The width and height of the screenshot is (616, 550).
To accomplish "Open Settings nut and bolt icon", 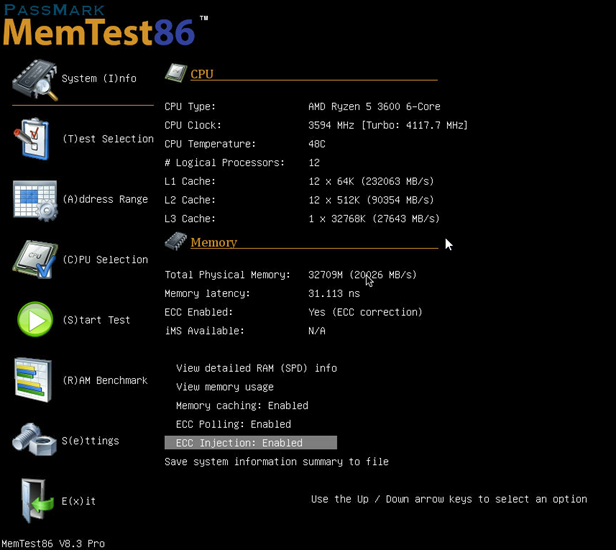I will 34,440.
